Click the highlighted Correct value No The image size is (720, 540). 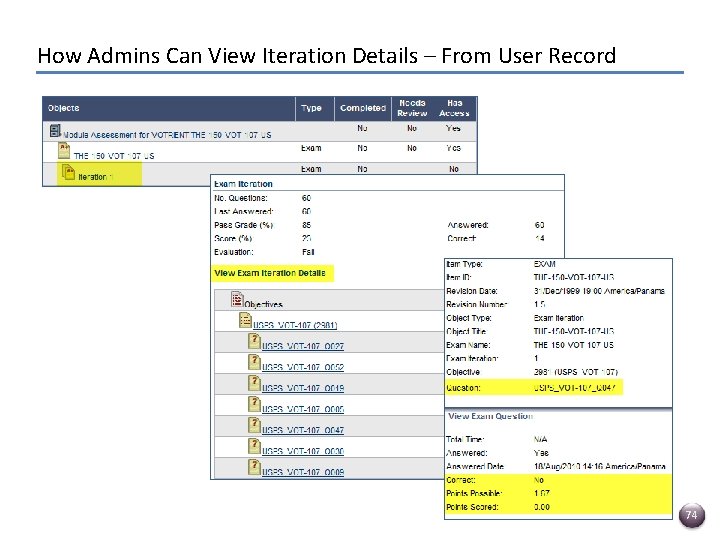click(x=539, y=480)
